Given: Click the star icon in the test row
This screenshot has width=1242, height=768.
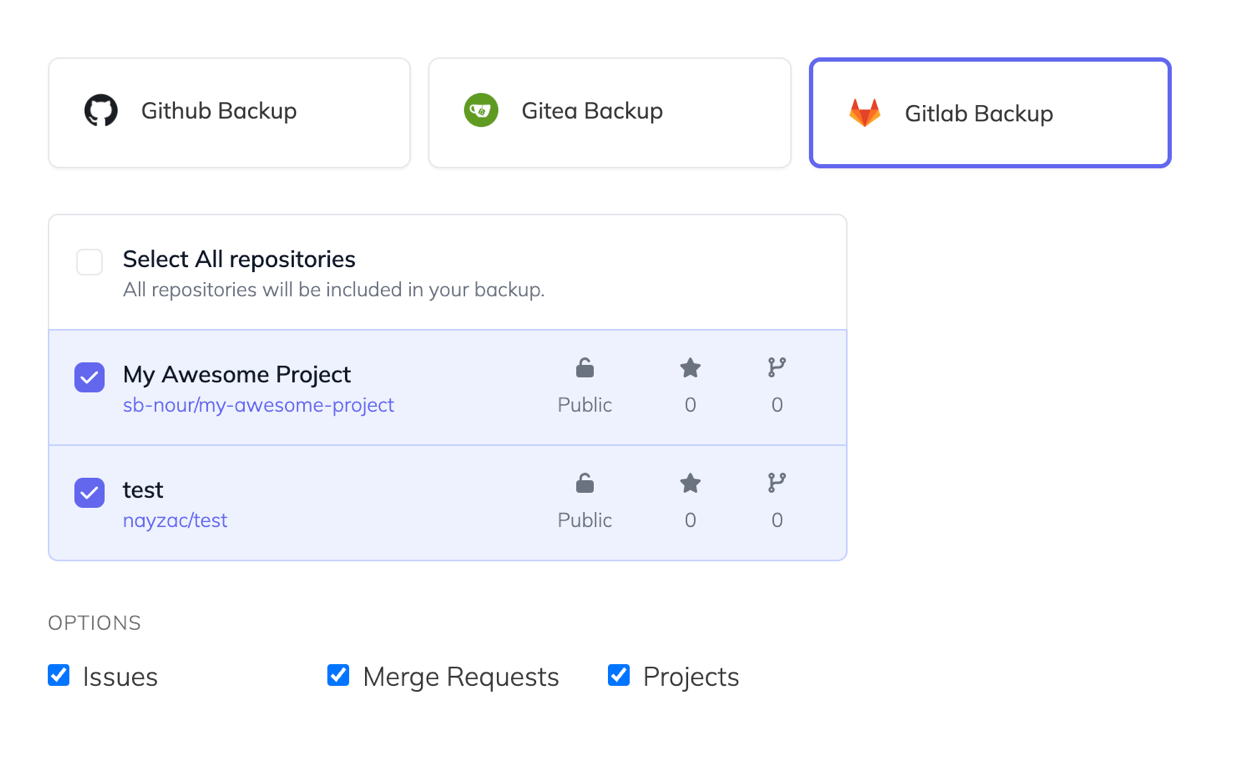Looking at the screenshot, I should click(x=690, y=484).
